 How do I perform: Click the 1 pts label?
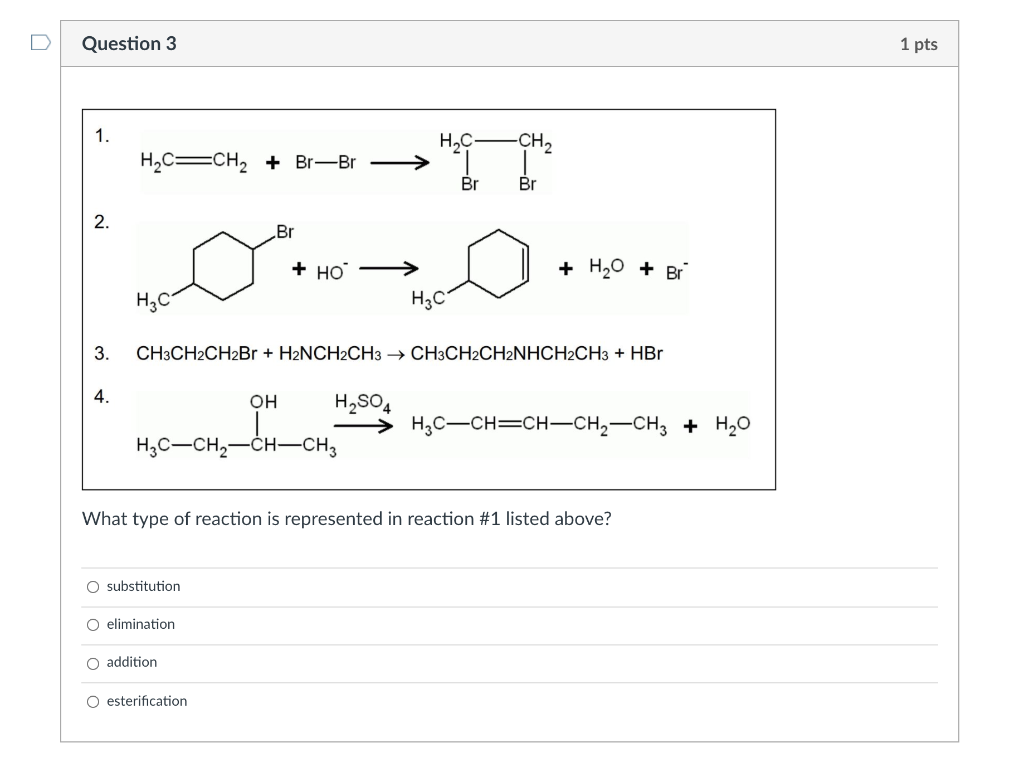(918, 44)
